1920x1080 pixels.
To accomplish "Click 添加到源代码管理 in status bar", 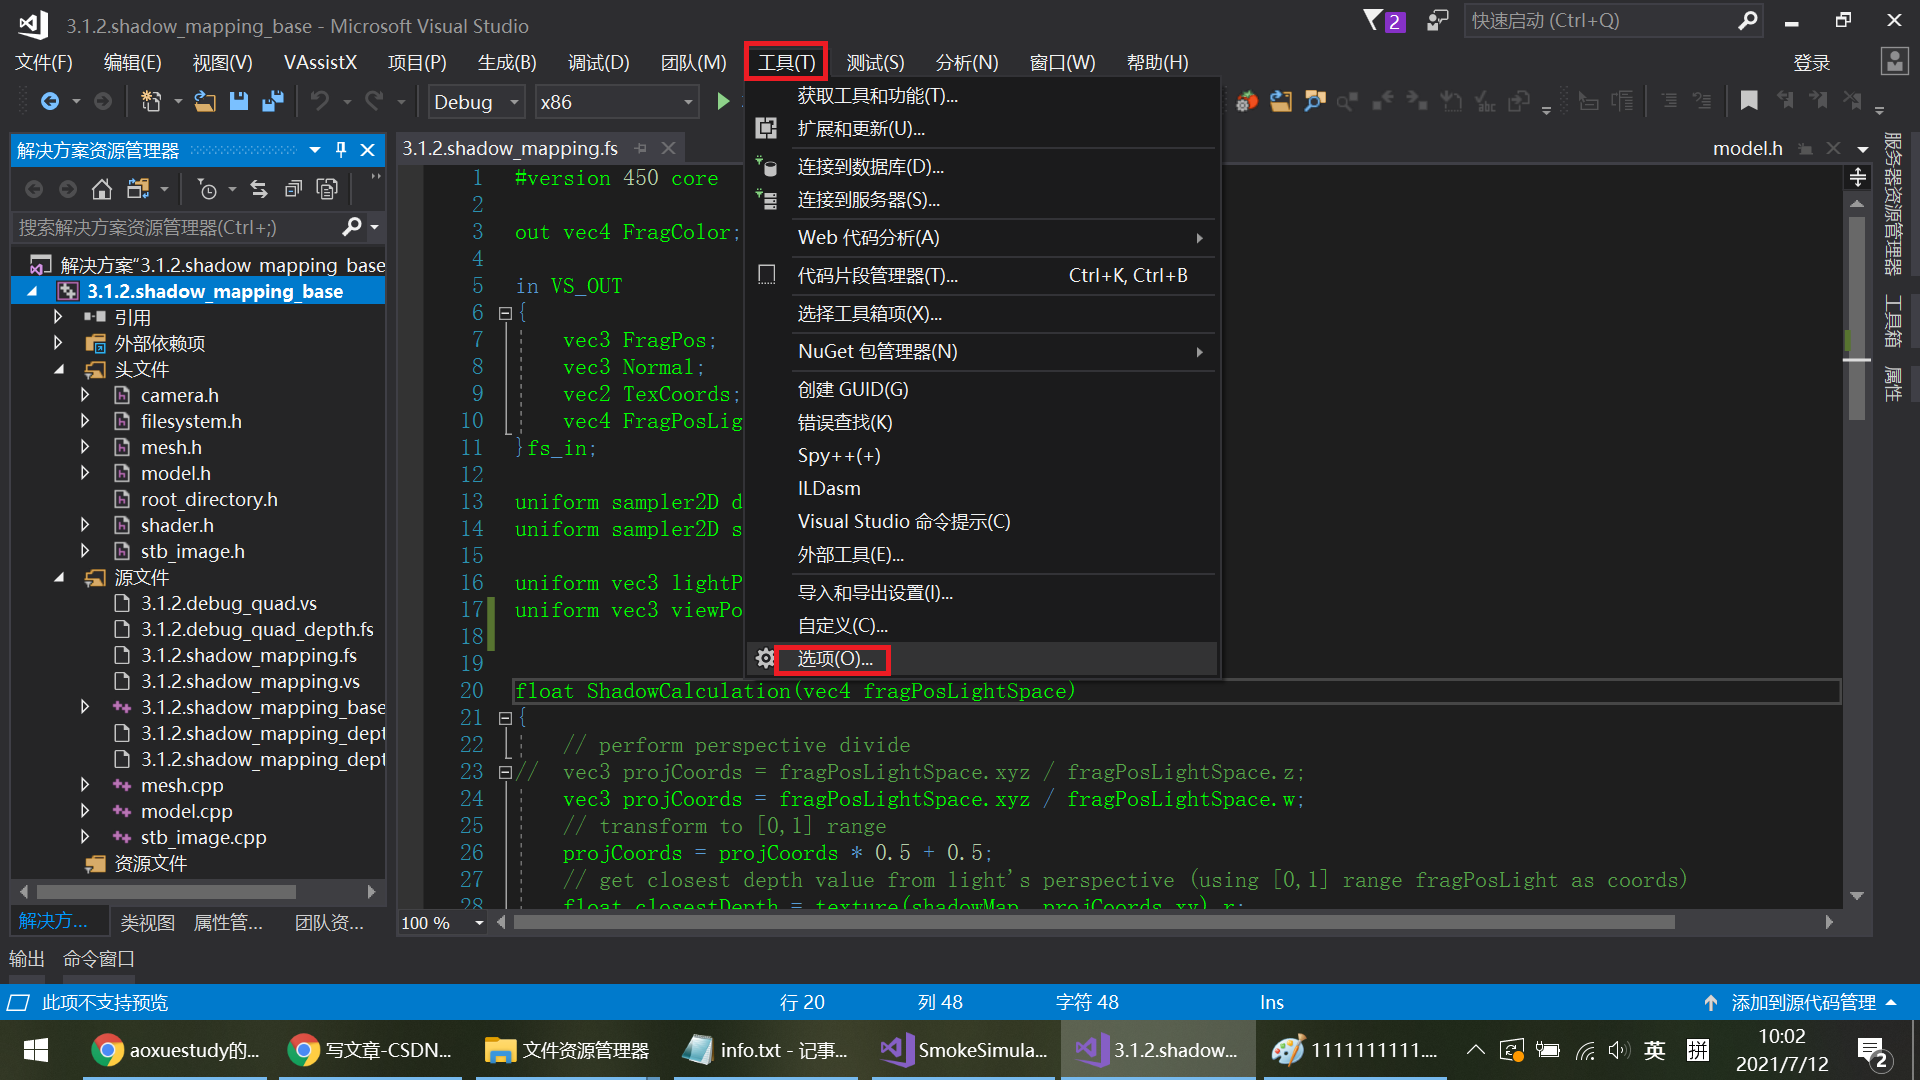I will click(1802, 1002).
